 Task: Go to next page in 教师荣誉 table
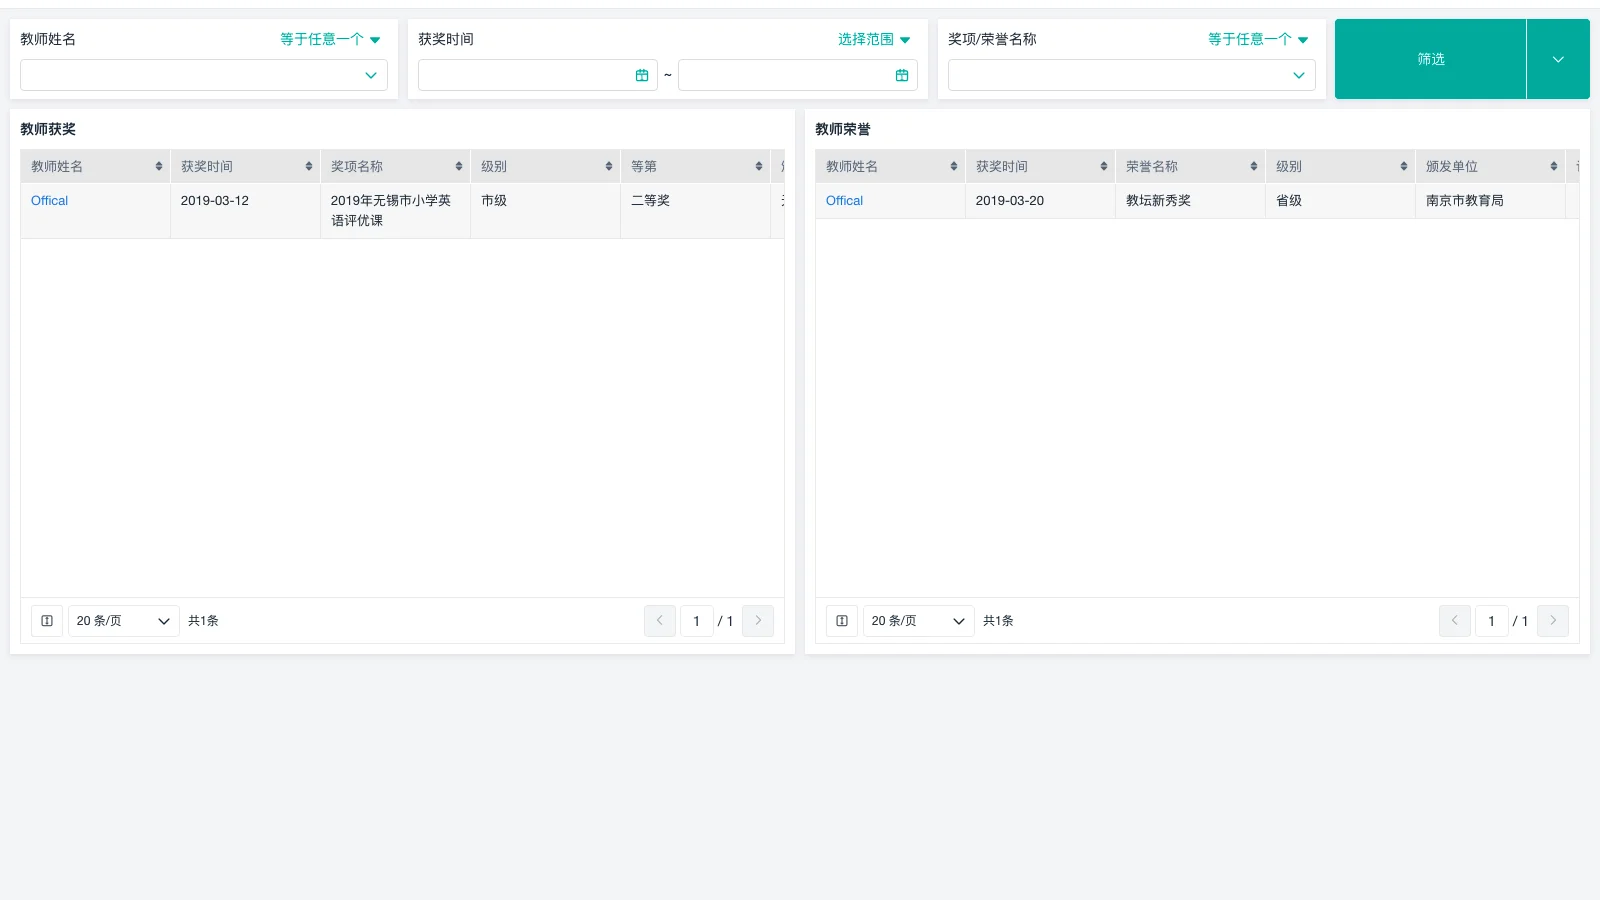[x=1553, y=621]
